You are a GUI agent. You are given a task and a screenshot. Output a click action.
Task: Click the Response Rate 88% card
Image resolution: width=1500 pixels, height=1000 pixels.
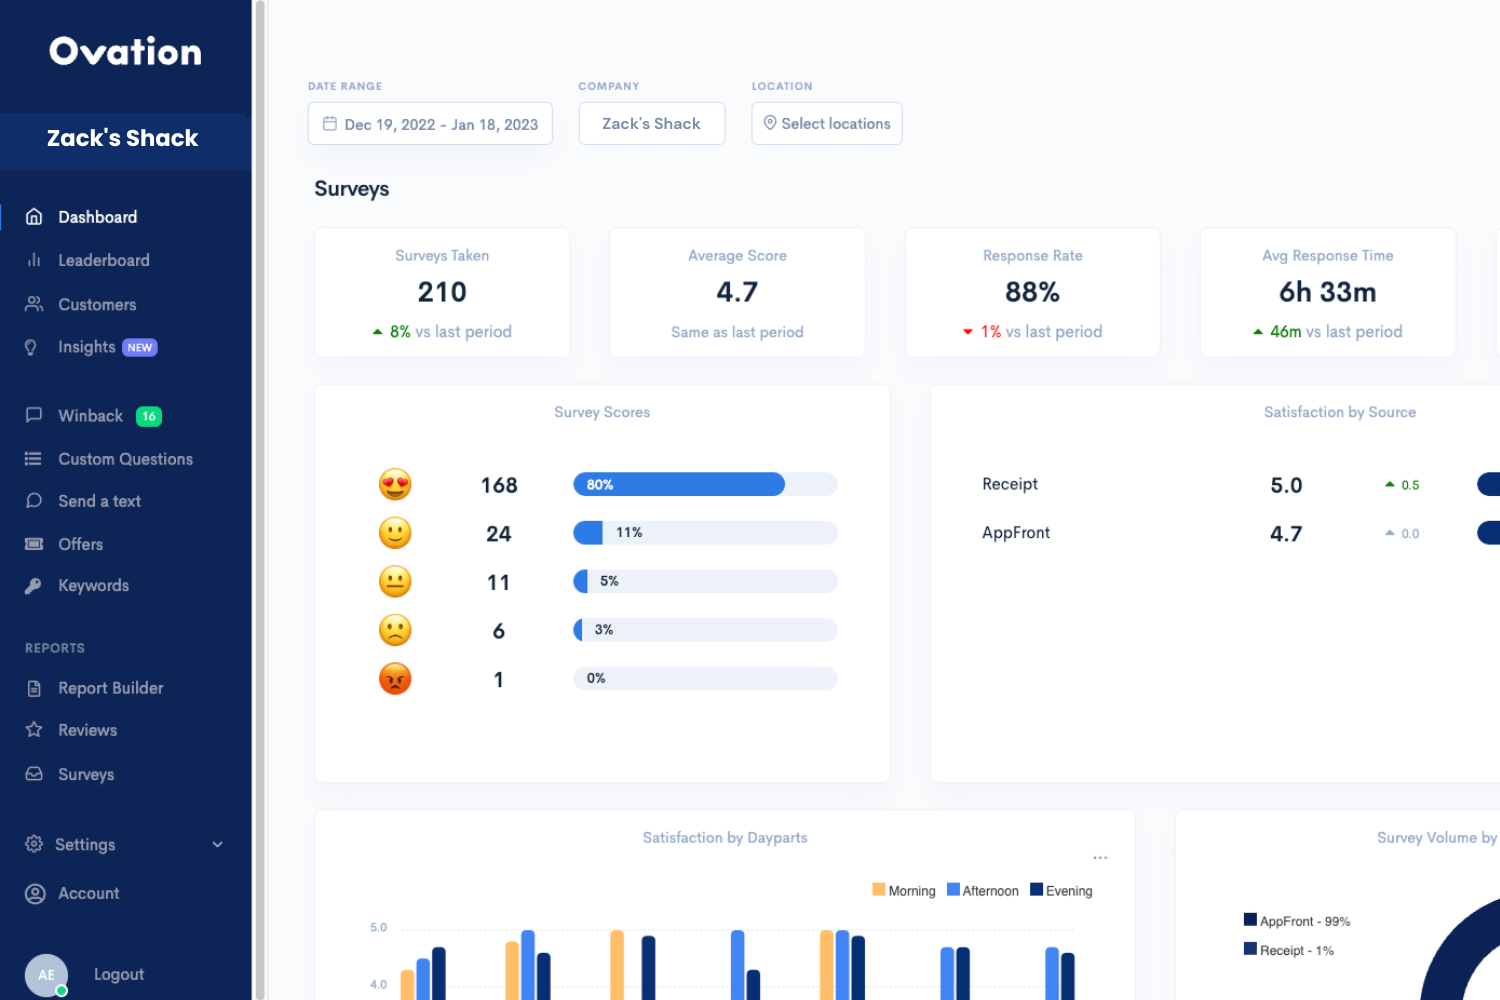[1032, 292]
